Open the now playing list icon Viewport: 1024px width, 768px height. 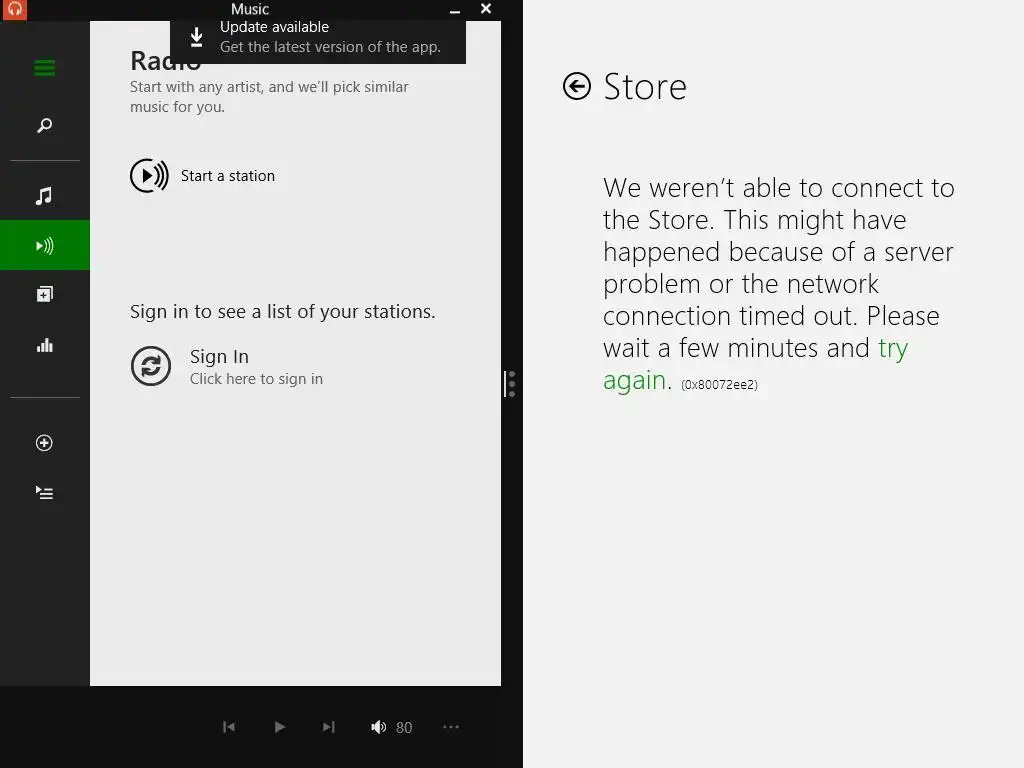pos(44,492)
